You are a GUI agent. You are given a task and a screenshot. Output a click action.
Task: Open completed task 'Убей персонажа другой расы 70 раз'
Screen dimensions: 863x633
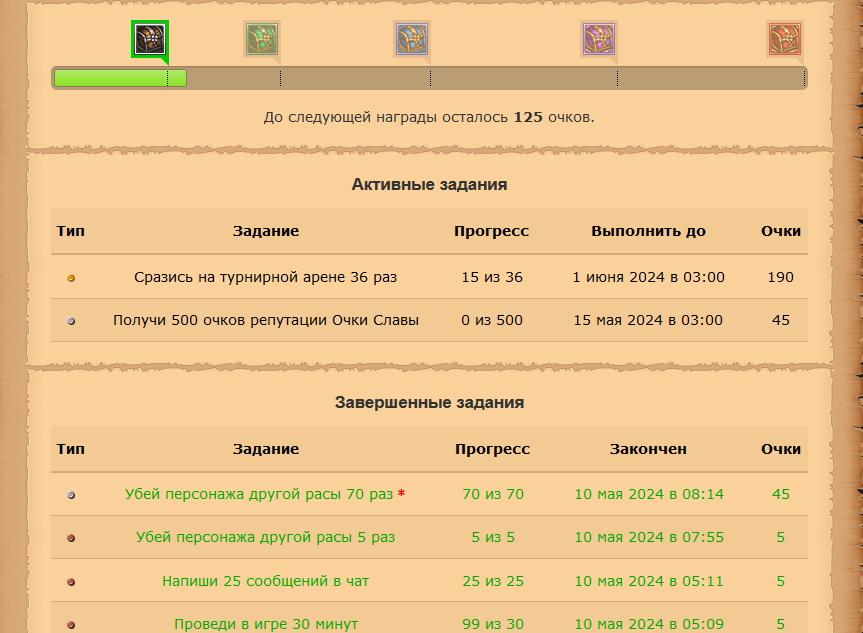(259, 494)
